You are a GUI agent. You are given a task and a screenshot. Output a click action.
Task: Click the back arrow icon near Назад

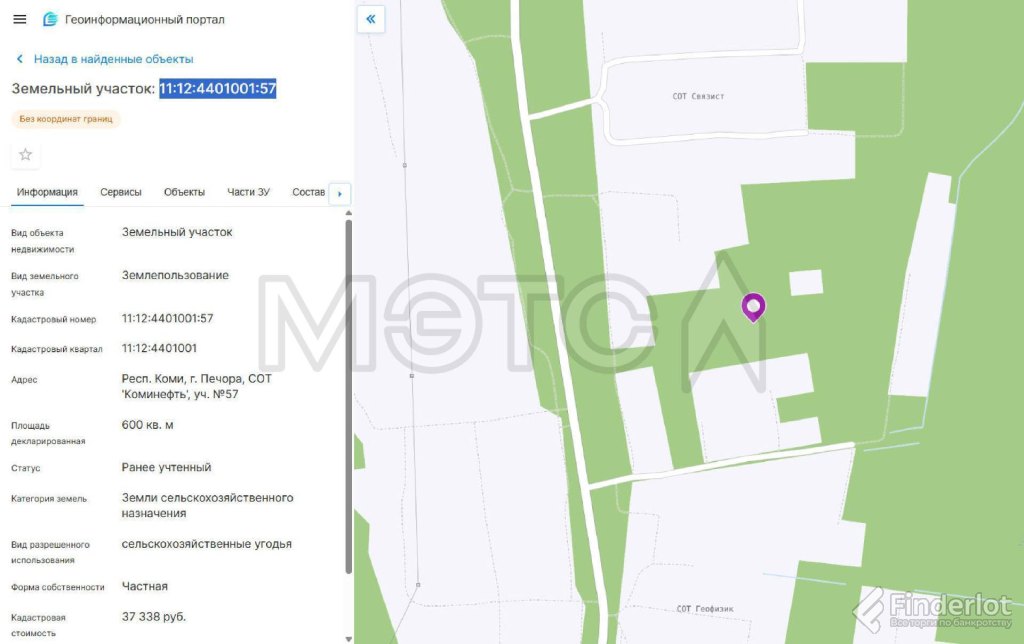point(19,59)
